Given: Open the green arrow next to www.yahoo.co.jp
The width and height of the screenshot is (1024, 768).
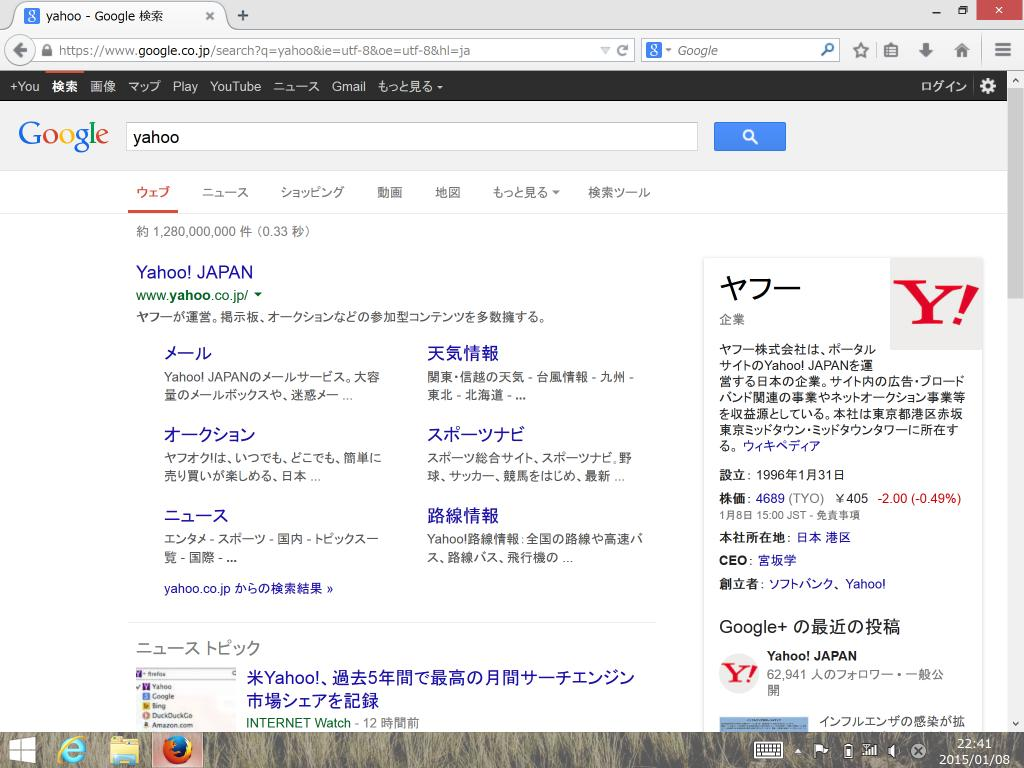Looking at the screenshot, I should pyautogui.click(x=258, y=295).
